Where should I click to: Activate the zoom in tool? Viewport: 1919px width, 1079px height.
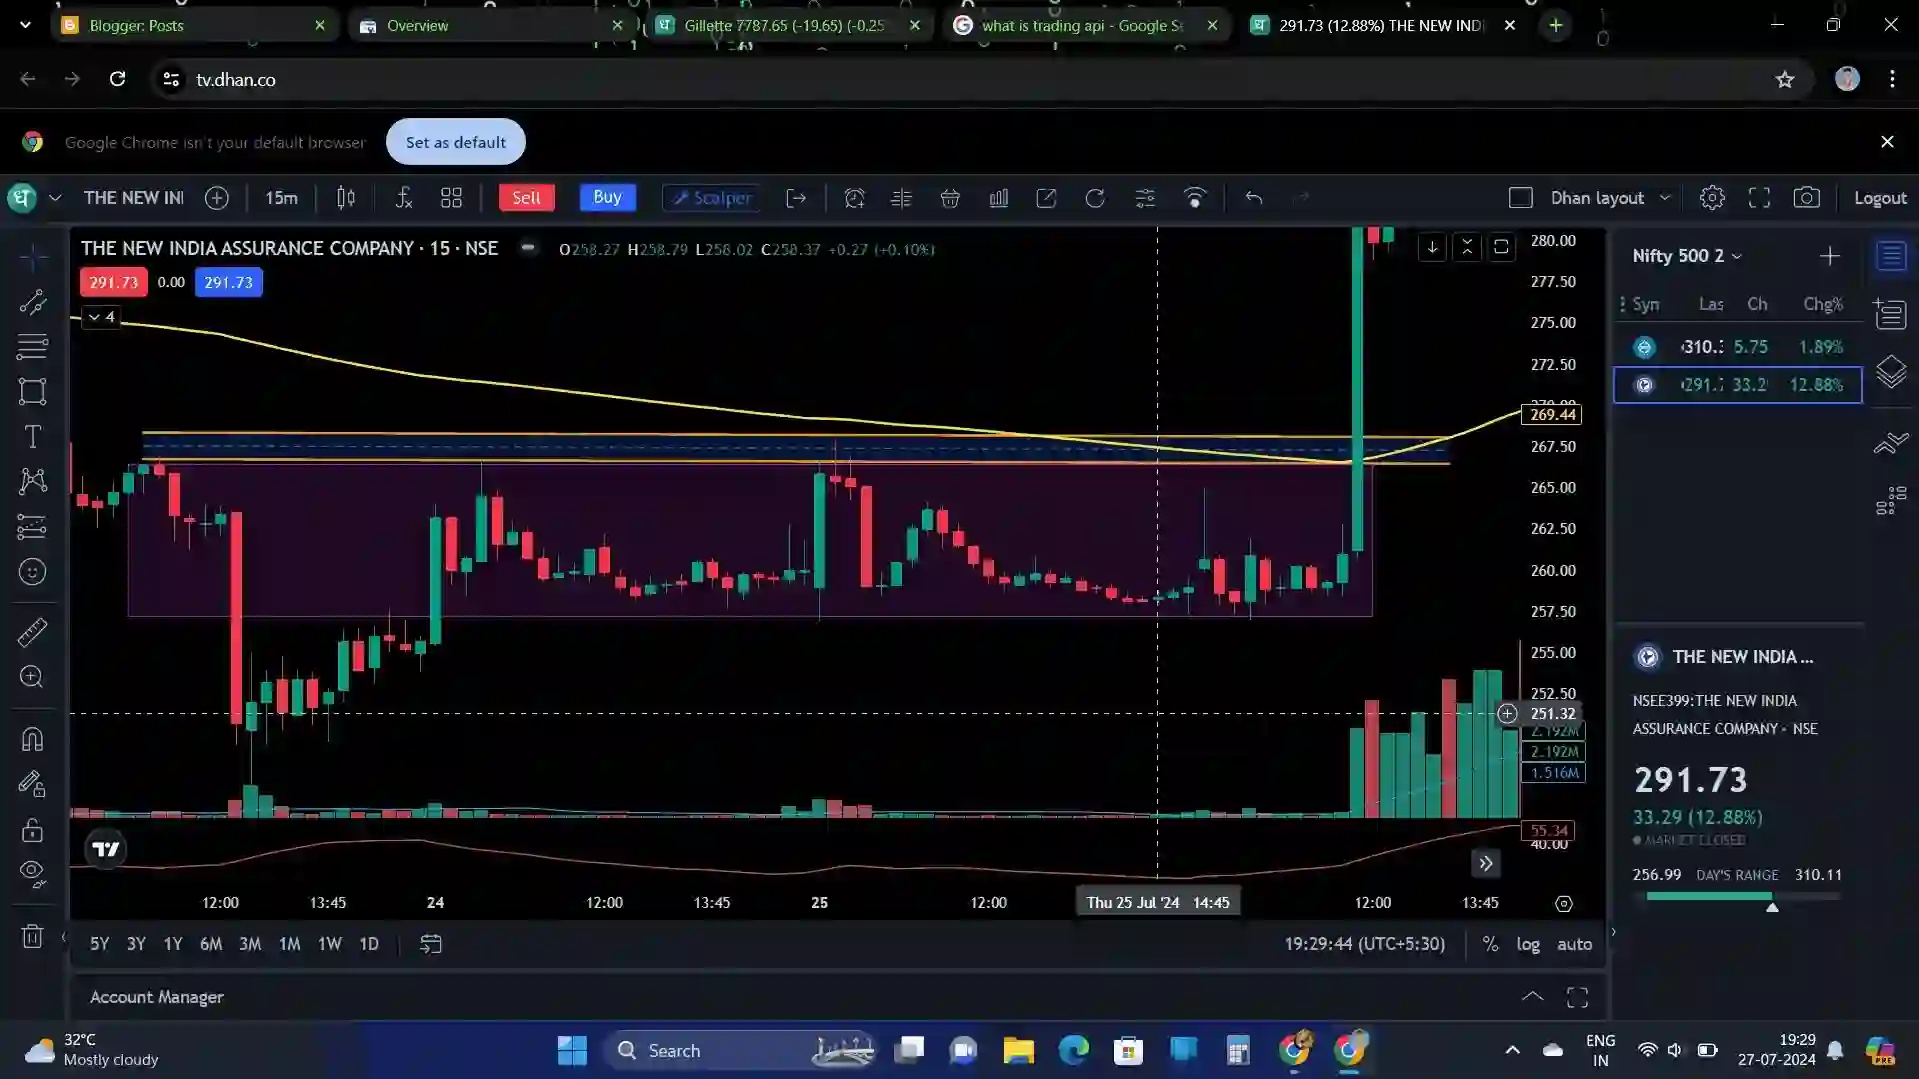32,677
